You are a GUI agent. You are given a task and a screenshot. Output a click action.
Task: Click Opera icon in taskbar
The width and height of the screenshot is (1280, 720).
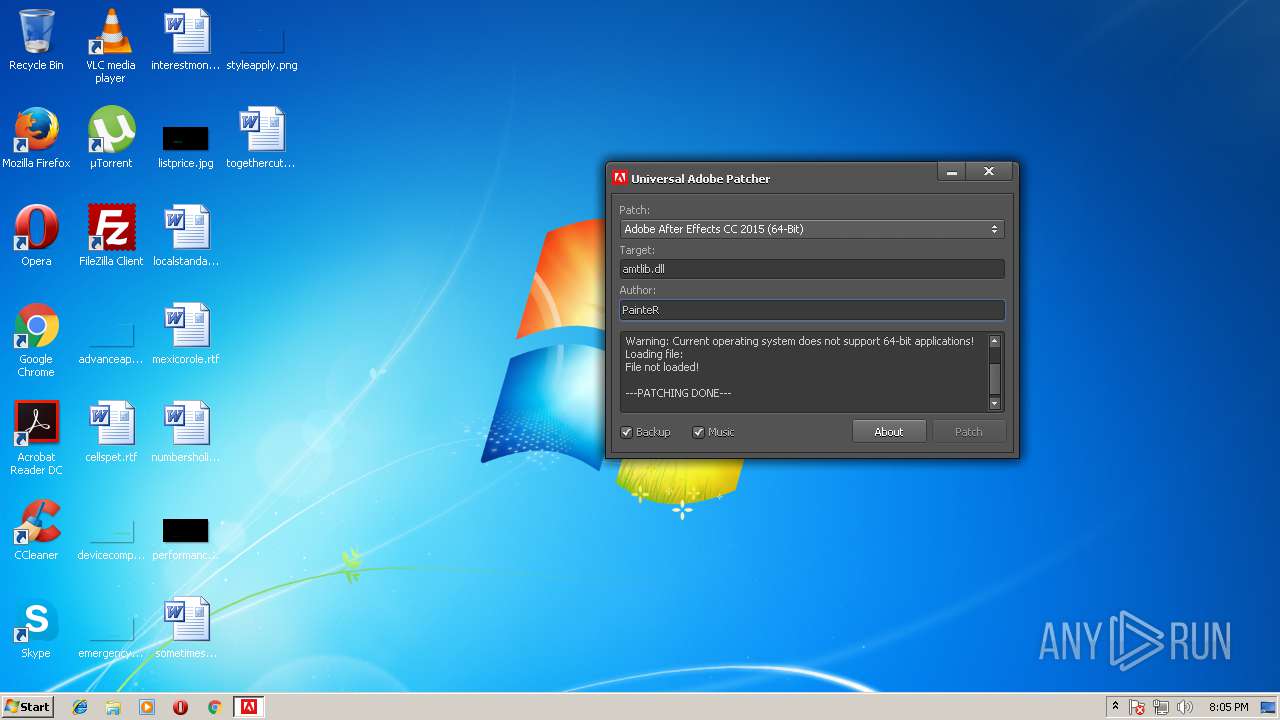click(x=181, y=707)
